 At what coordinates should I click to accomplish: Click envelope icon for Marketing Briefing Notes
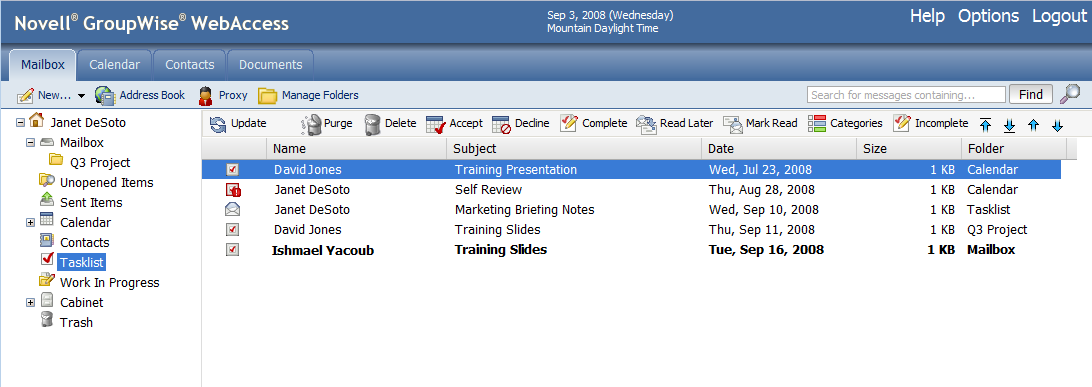coord(233,210)
